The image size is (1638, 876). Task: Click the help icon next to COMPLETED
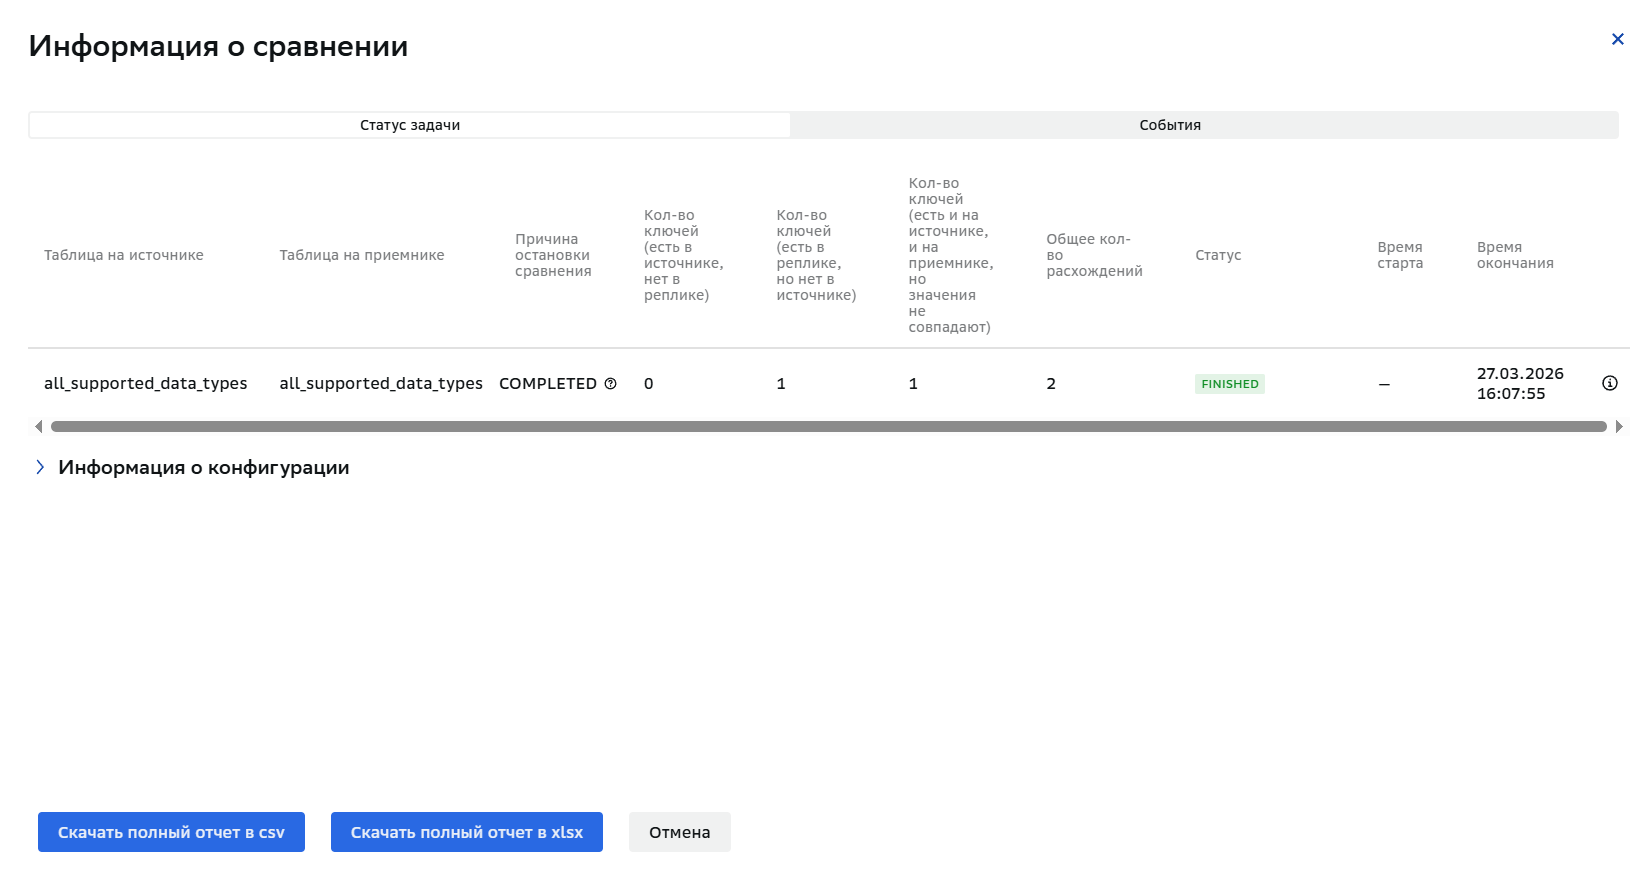pyautogui.click(x=610, y=384)
